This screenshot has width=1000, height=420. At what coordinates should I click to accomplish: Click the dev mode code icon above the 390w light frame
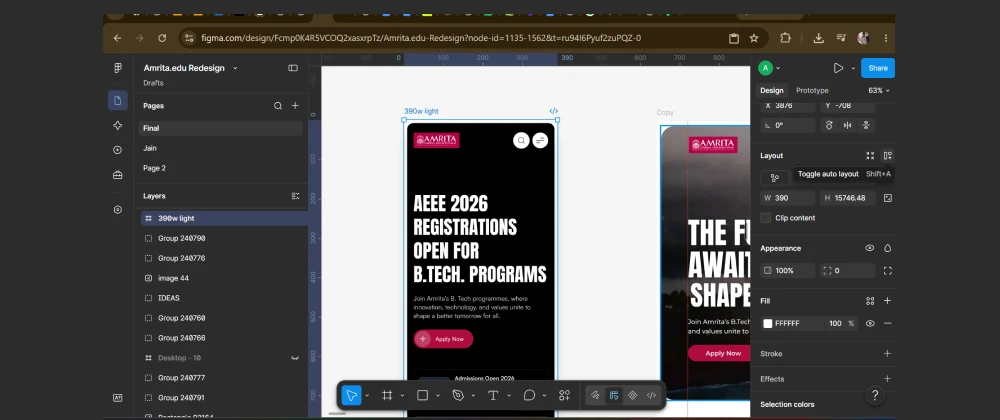[554, 111]
